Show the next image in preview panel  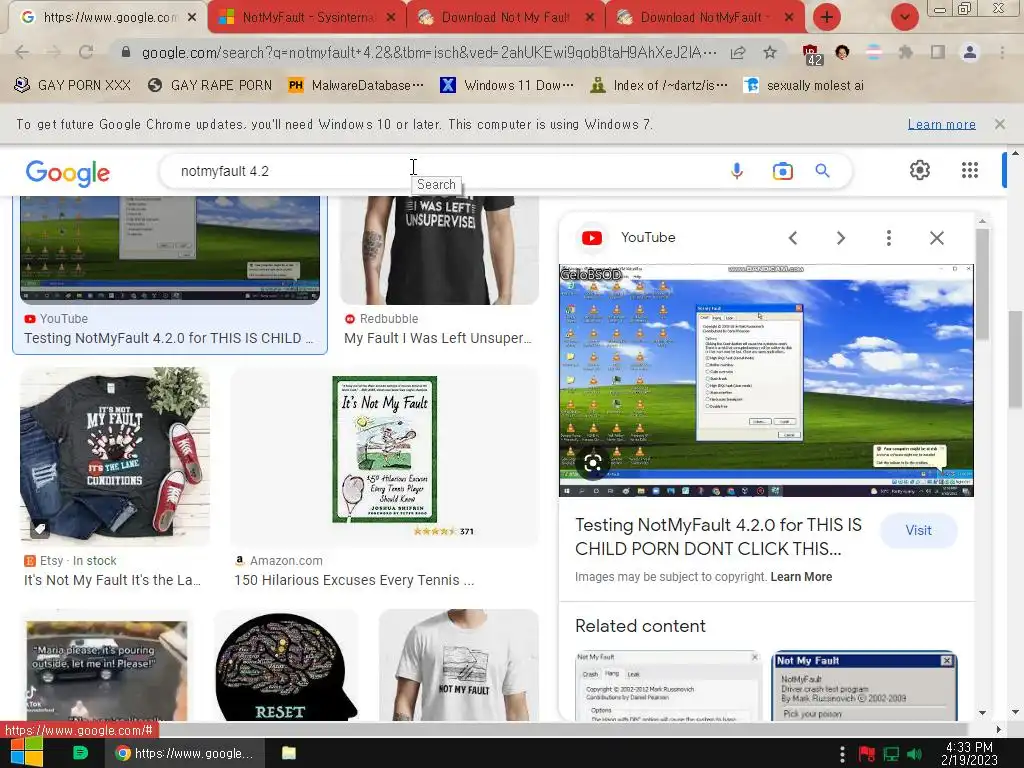pos(840,238)
